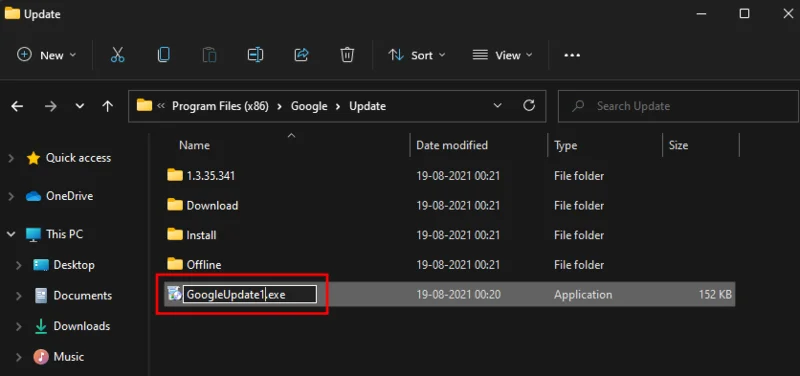The image size is (800, 376).
Task: Sort by the Name column header
Action: point(194,145)
